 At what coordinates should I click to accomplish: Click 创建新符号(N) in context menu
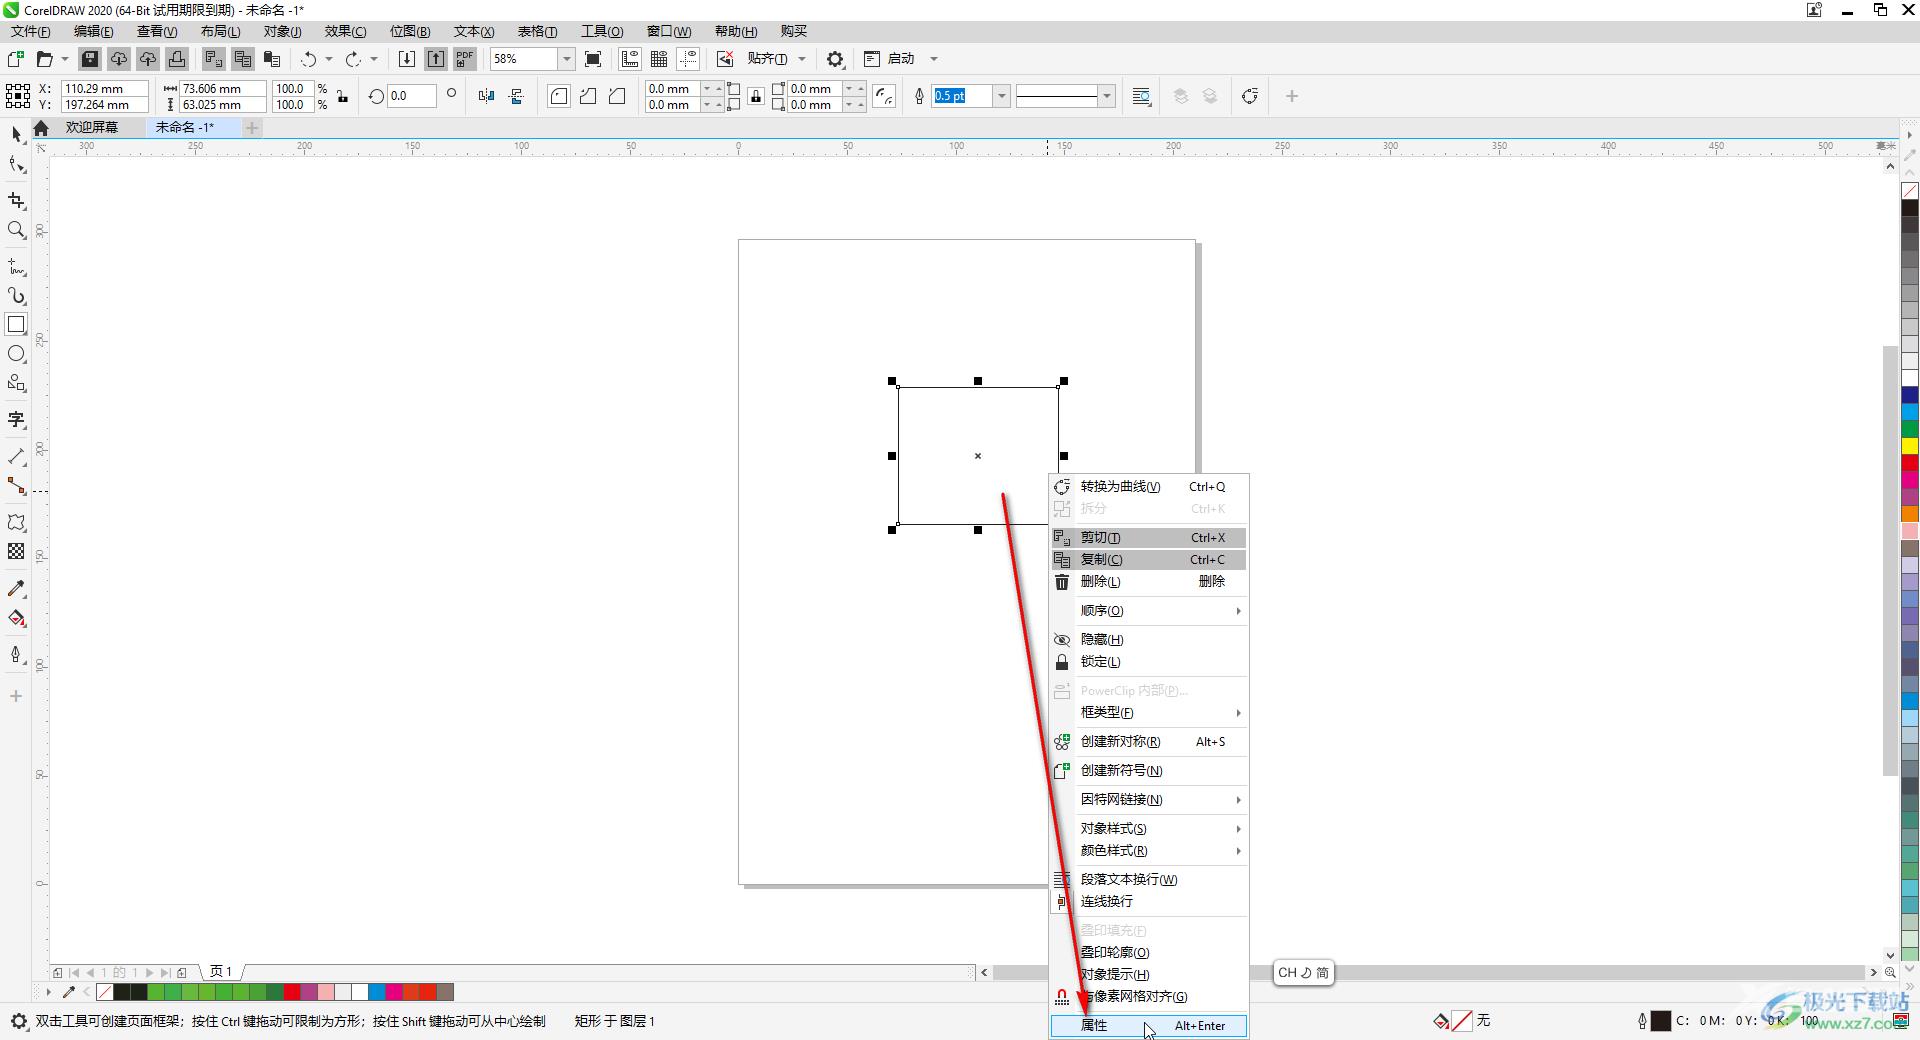[x=1148, y=770]
